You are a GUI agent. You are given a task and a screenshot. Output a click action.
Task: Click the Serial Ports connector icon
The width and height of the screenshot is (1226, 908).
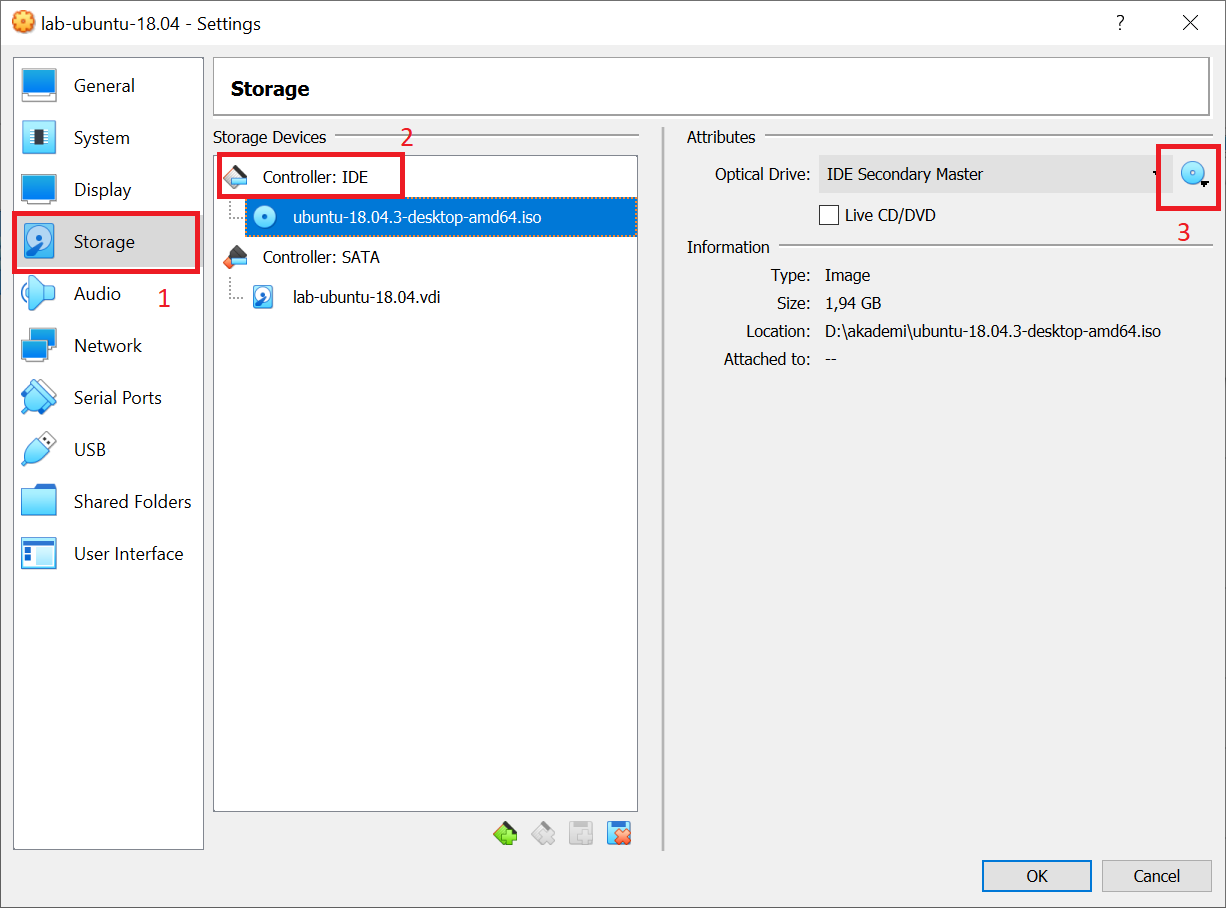39,398
